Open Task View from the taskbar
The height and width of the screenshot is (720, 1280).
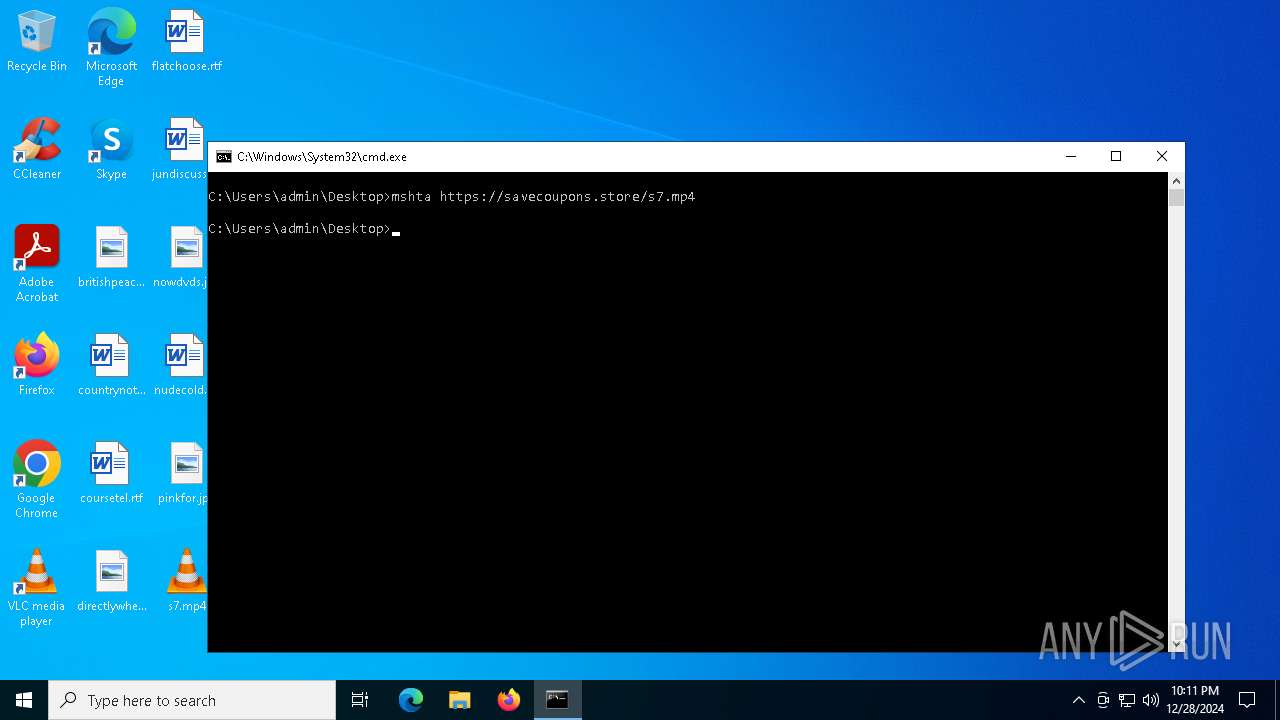point(360,700)
